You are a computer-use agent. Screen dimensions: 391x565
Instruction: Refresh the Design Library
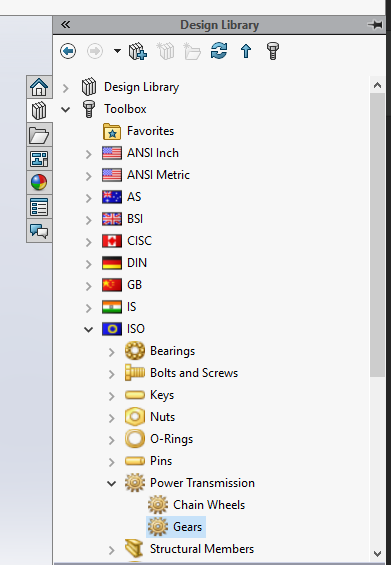219,51
